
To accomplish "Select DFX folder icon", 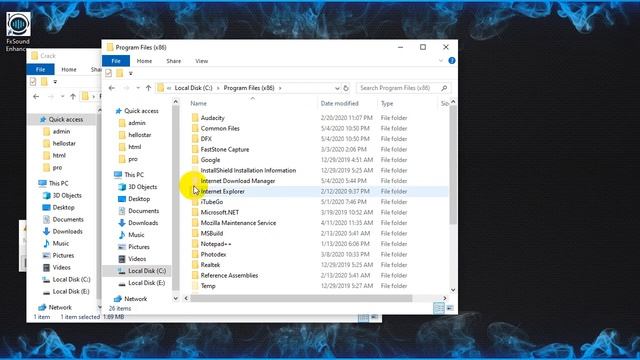I will click(195, 139).
